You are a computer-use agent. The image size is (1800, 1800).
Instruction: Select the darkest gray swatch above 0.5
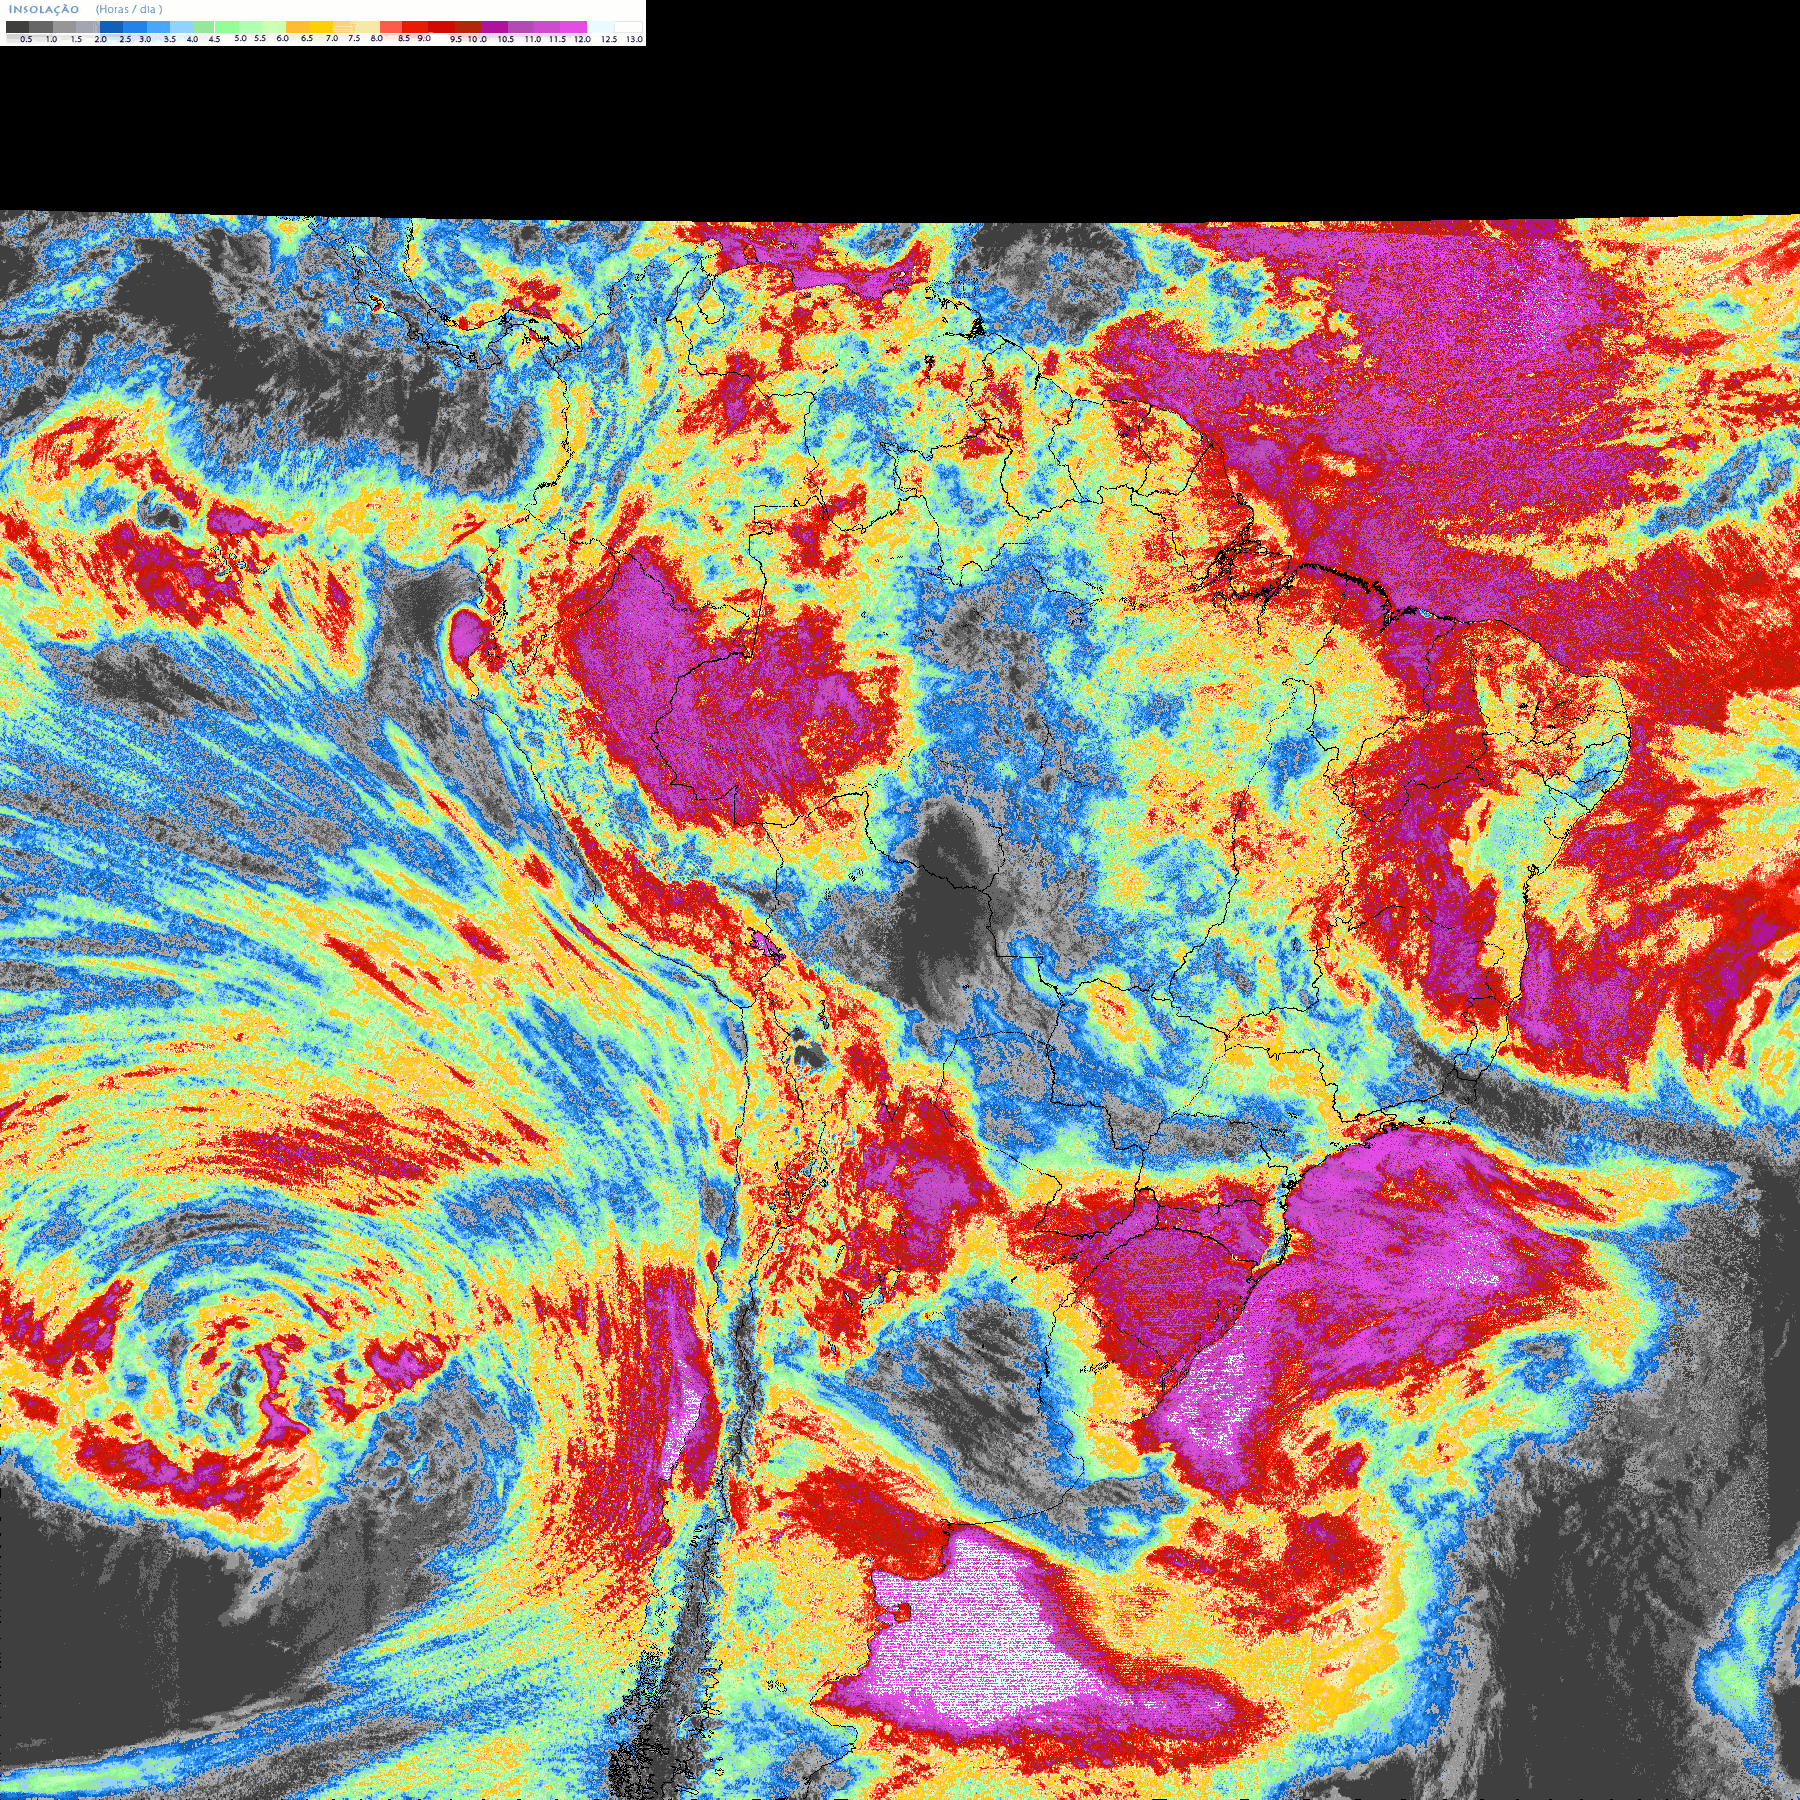[x=17, y=27]
